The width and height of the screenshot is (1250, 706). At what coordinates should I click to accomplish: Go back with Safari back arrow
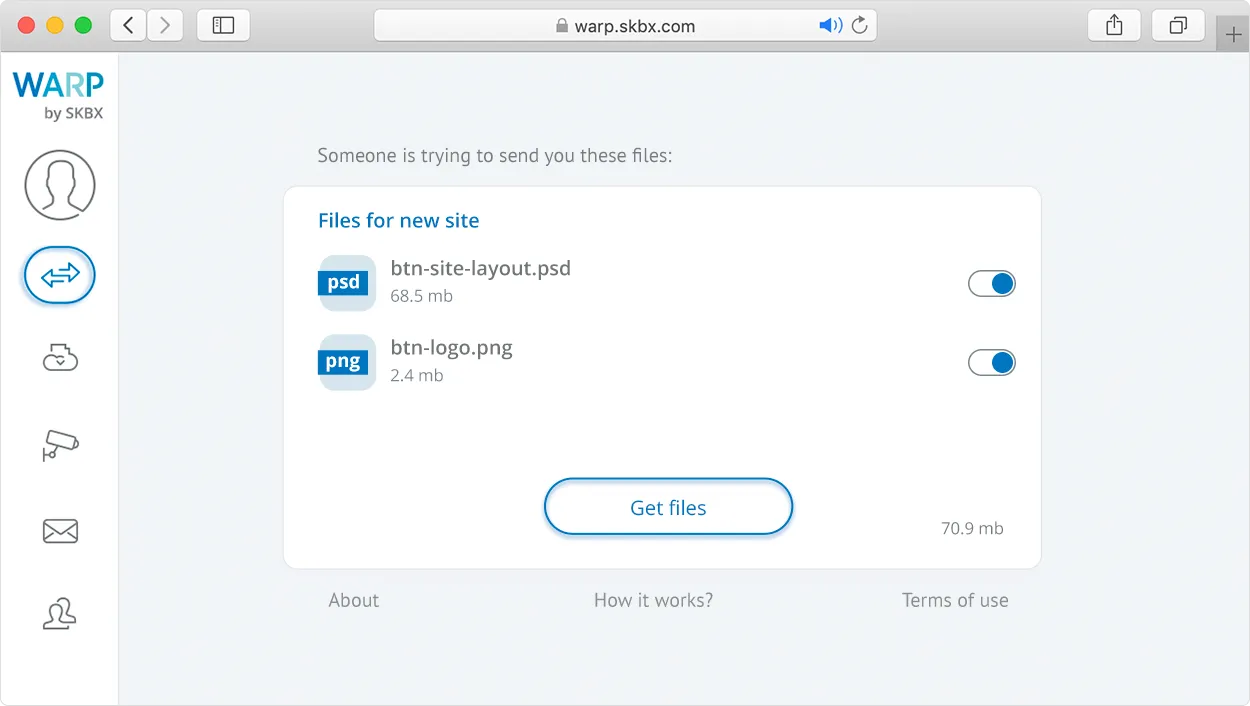coord(128,25)
